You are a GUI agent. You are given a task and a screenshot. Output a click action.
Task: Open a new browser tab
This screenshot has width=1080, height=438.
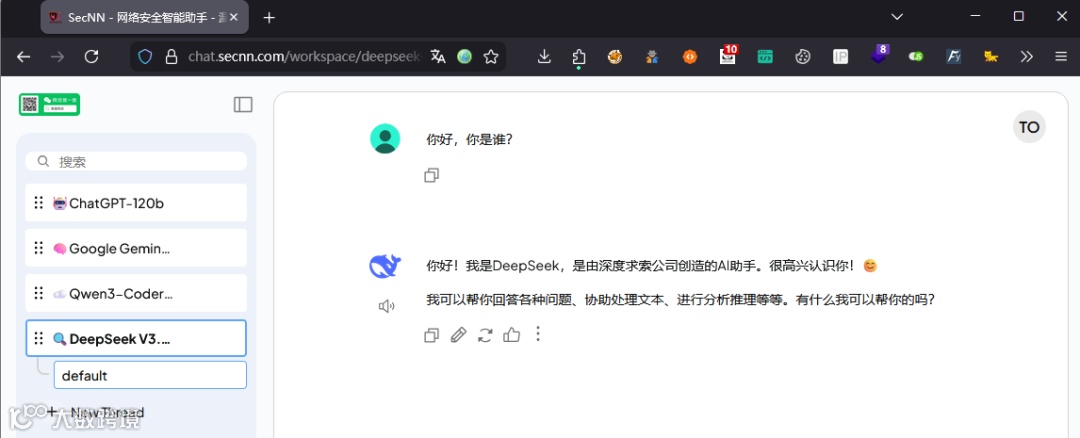[x=269, y=18]
